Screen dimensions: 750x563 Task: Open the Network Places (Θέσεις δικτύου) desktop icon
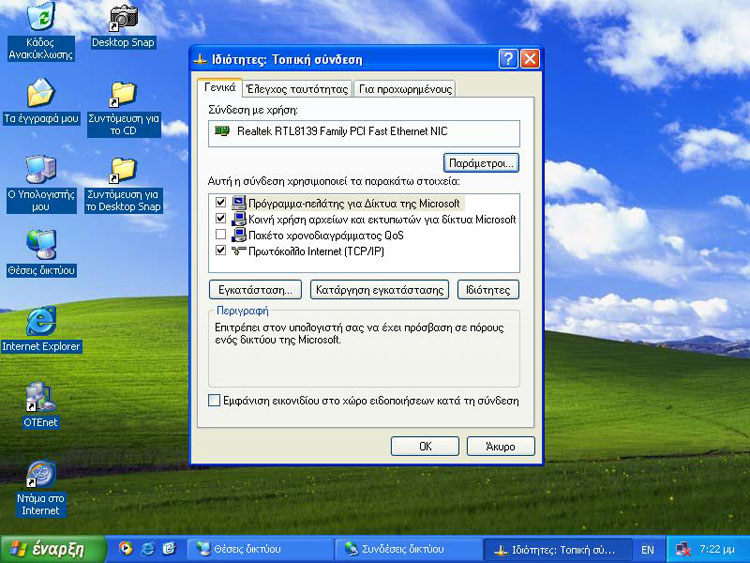coord(41,245)
